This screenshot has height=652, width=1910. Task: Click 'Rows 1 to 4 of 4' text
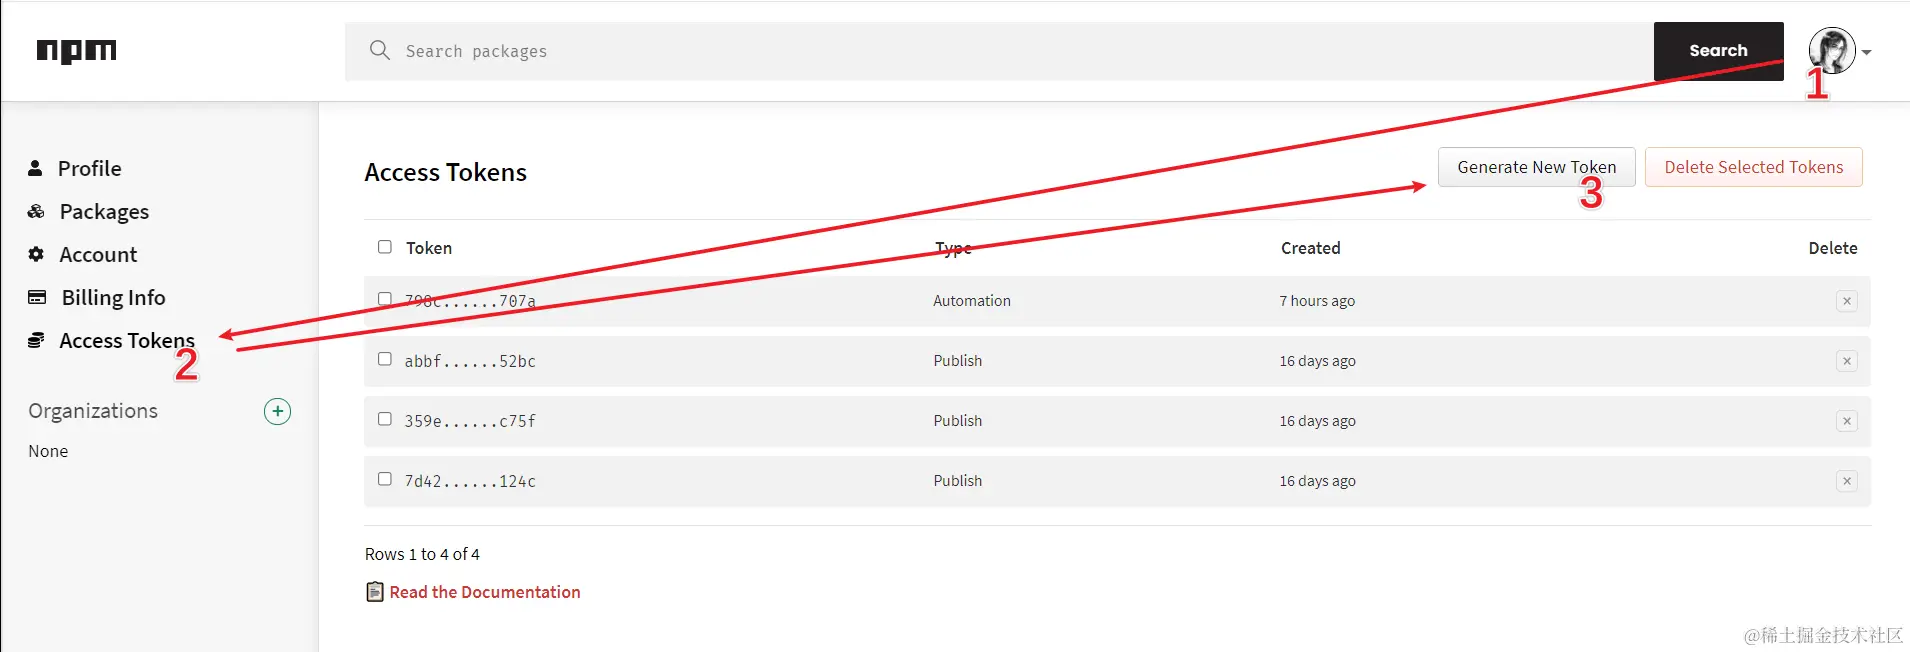(422, 554)
